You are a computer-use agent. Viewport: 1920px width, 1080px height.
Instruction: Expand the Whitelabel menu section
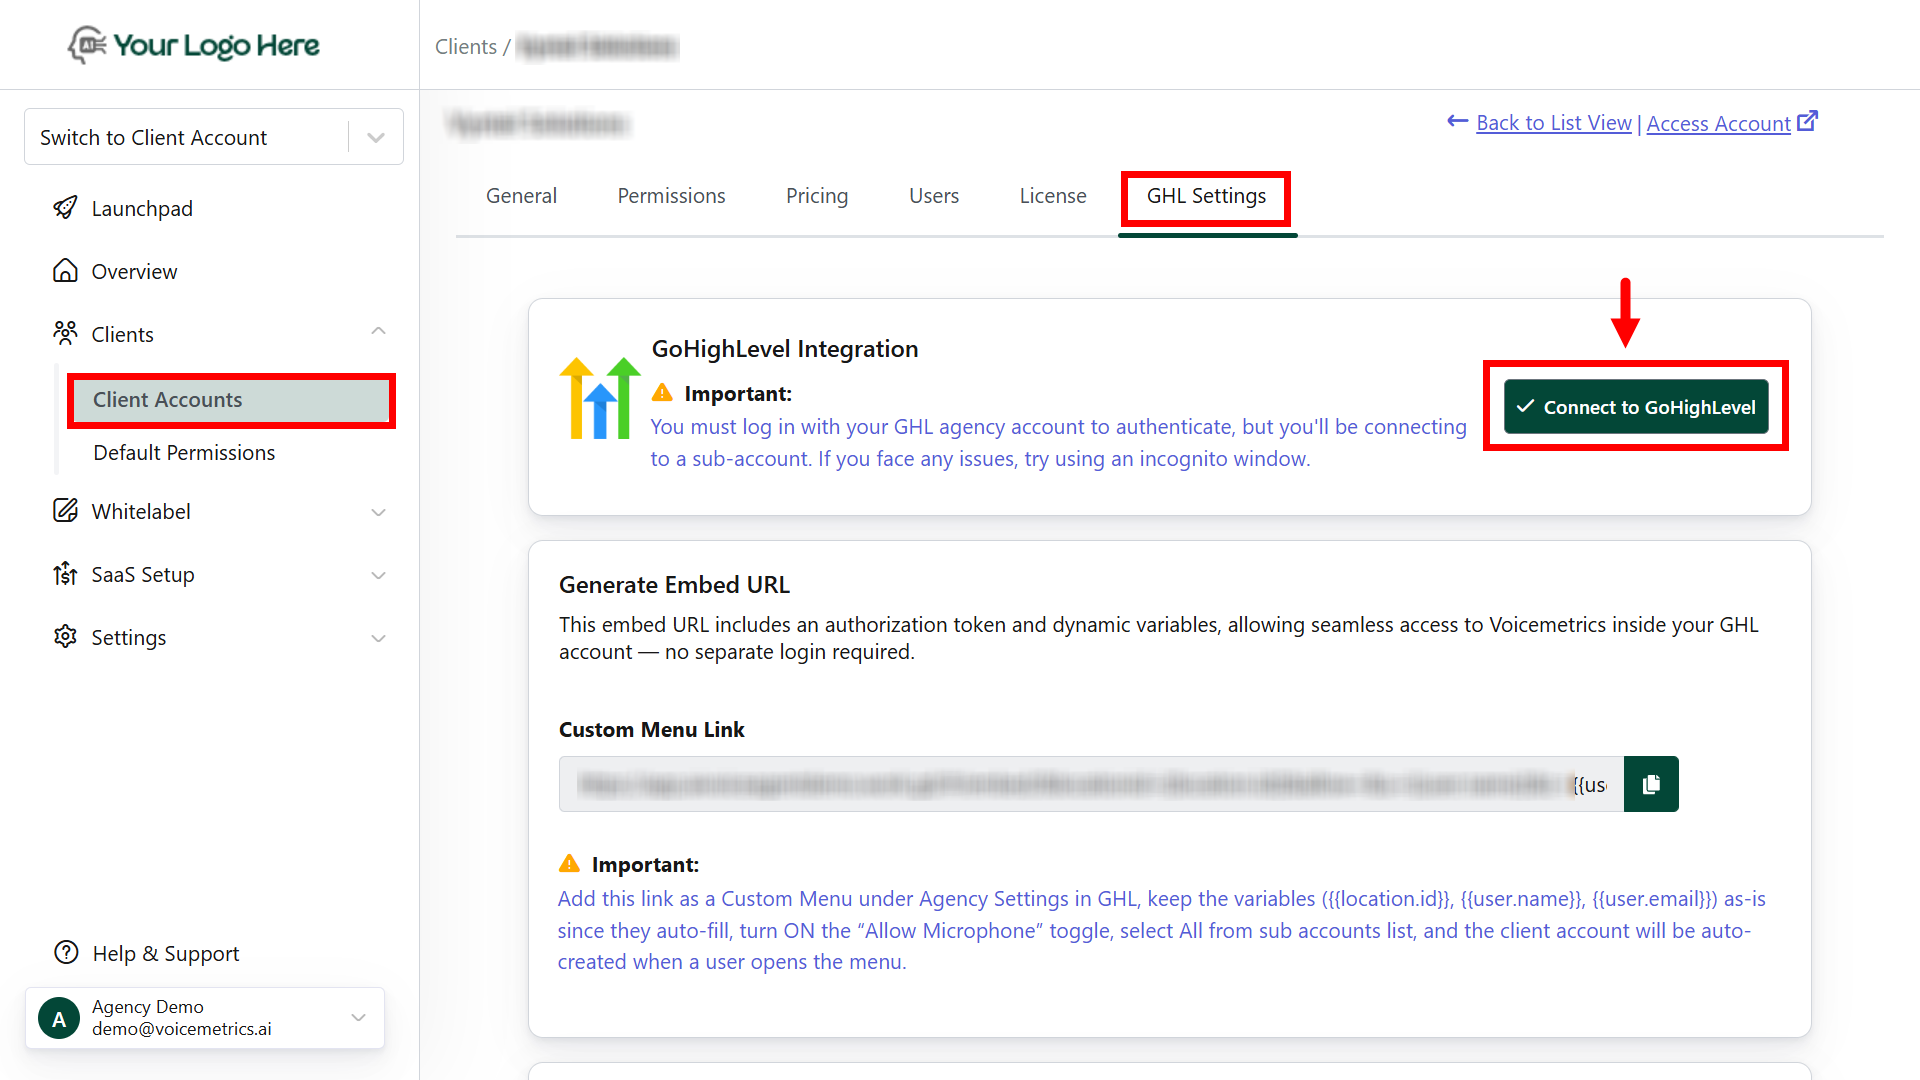tap(378, 512)
